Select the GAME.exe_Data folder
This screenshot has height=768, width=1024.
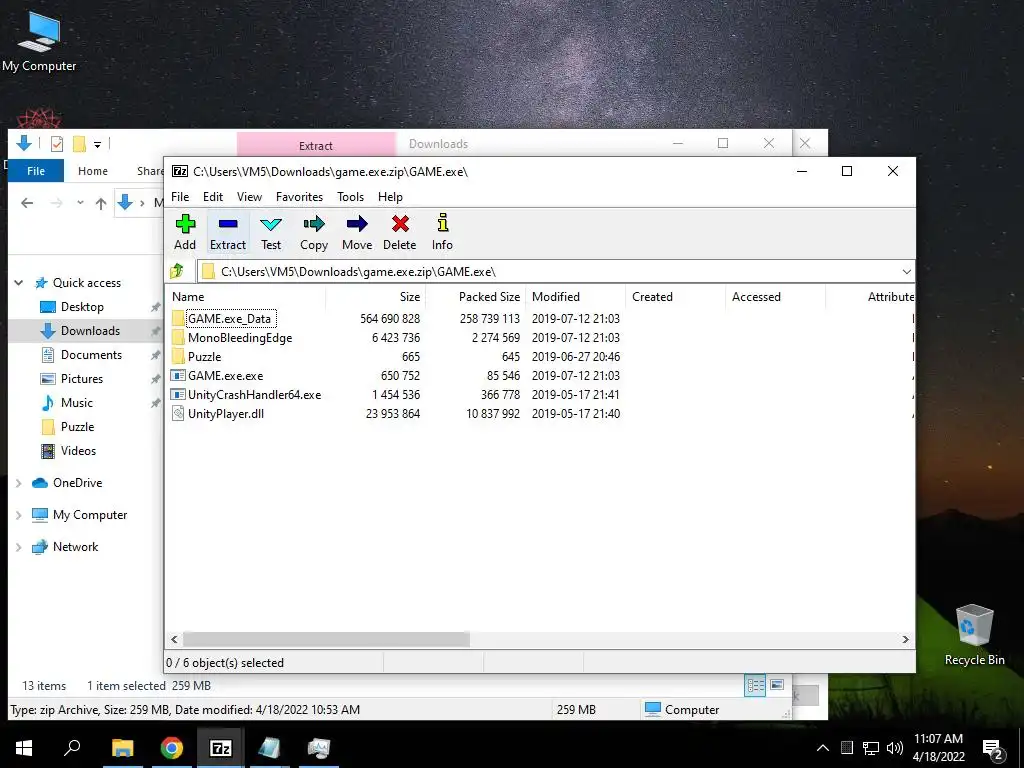tap(231, 319)
